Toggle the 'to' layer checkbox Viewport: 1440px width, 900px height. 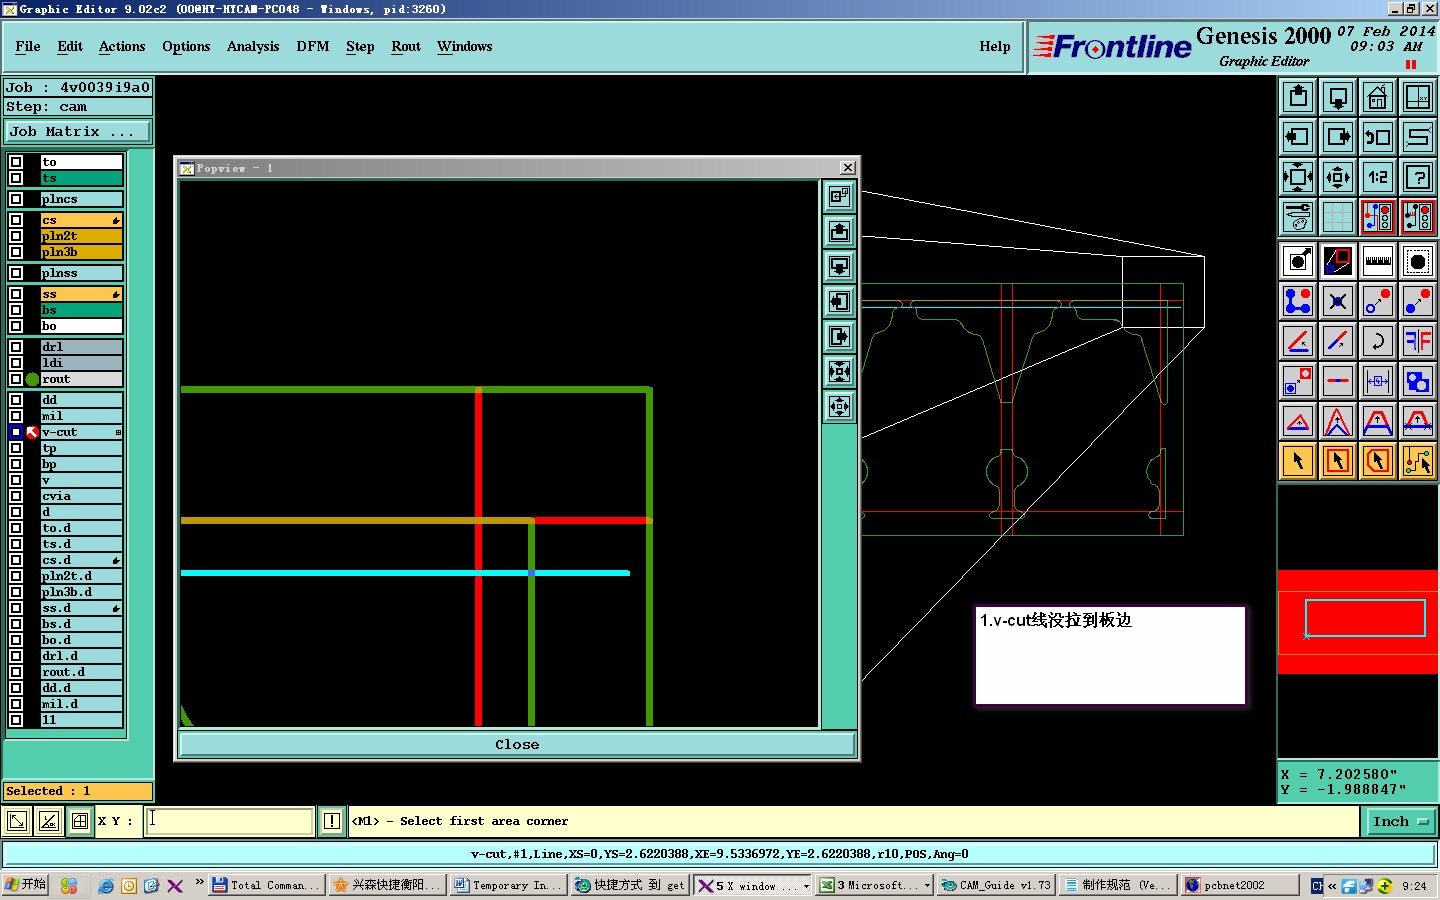[16, 162]
